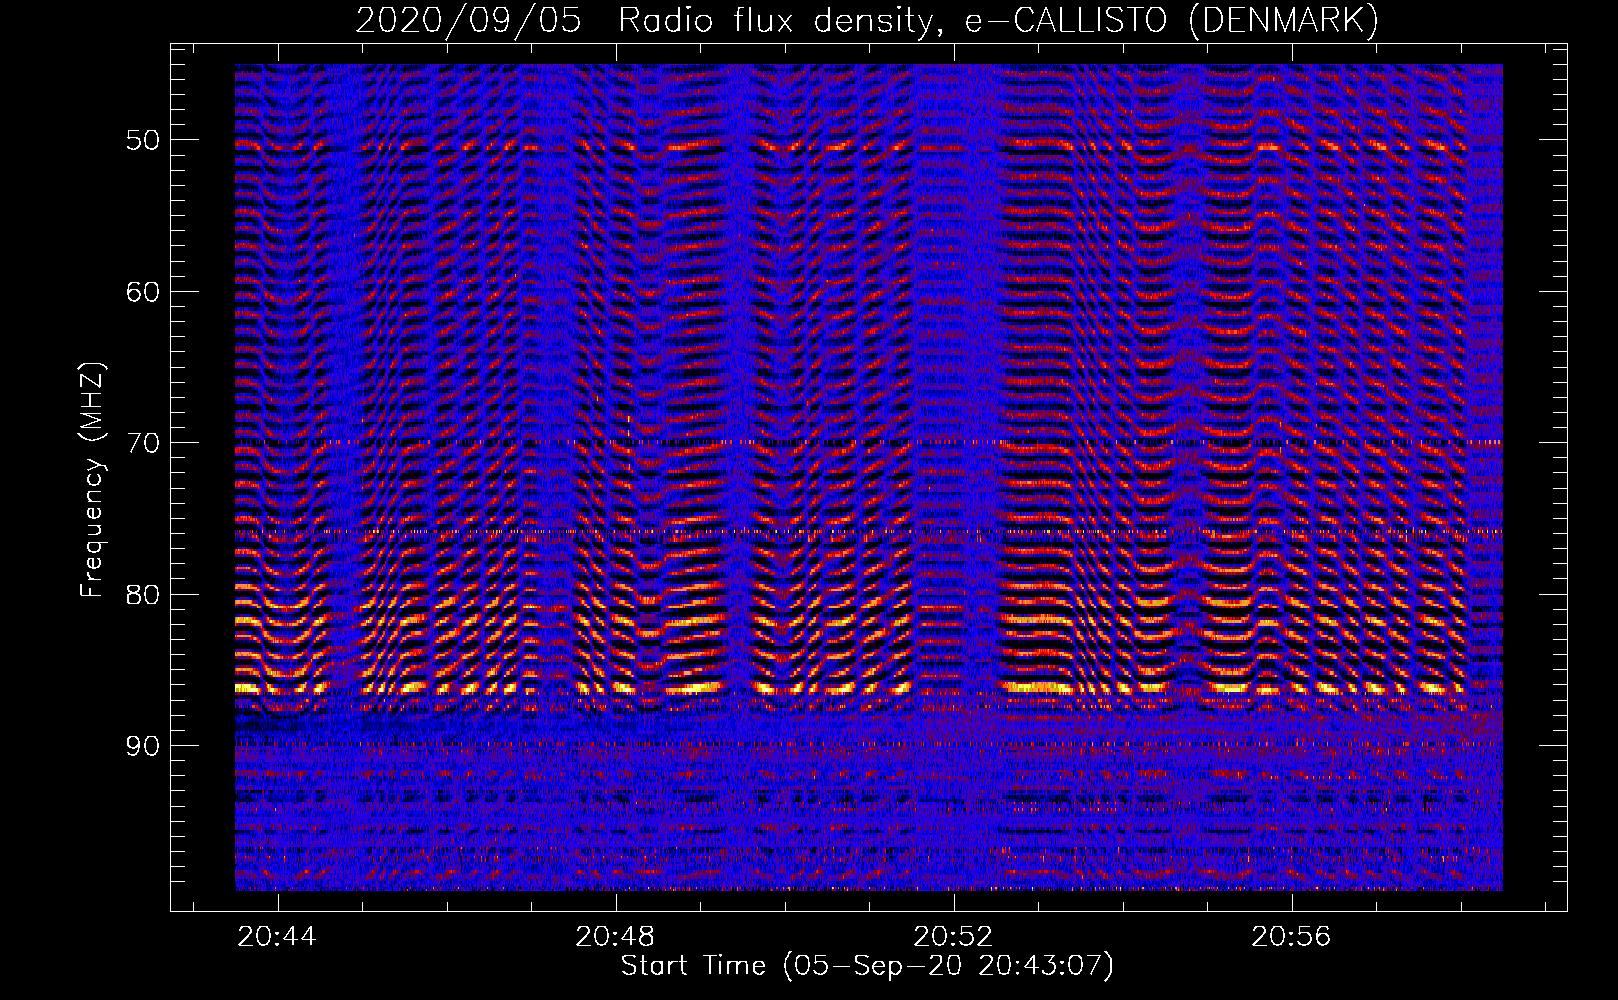Click the 20:48 time tick label
The image size is (1618, 1000).
click(x=615, y=936)
